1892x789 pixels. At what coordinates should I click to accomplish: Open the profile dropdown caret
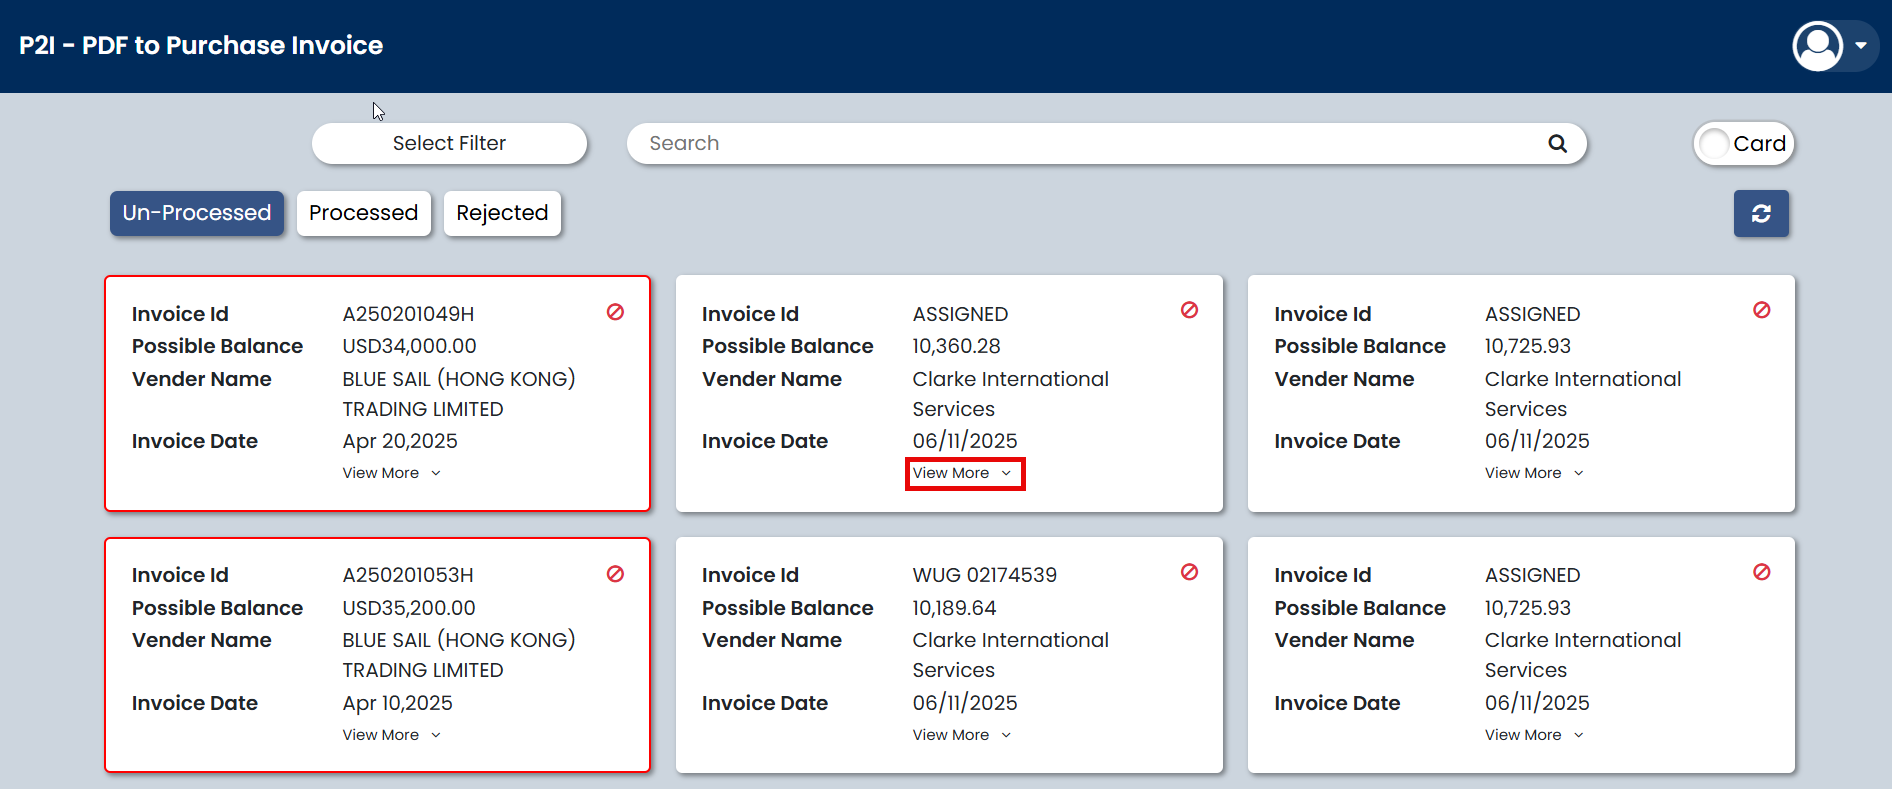tap(1861, 46)
